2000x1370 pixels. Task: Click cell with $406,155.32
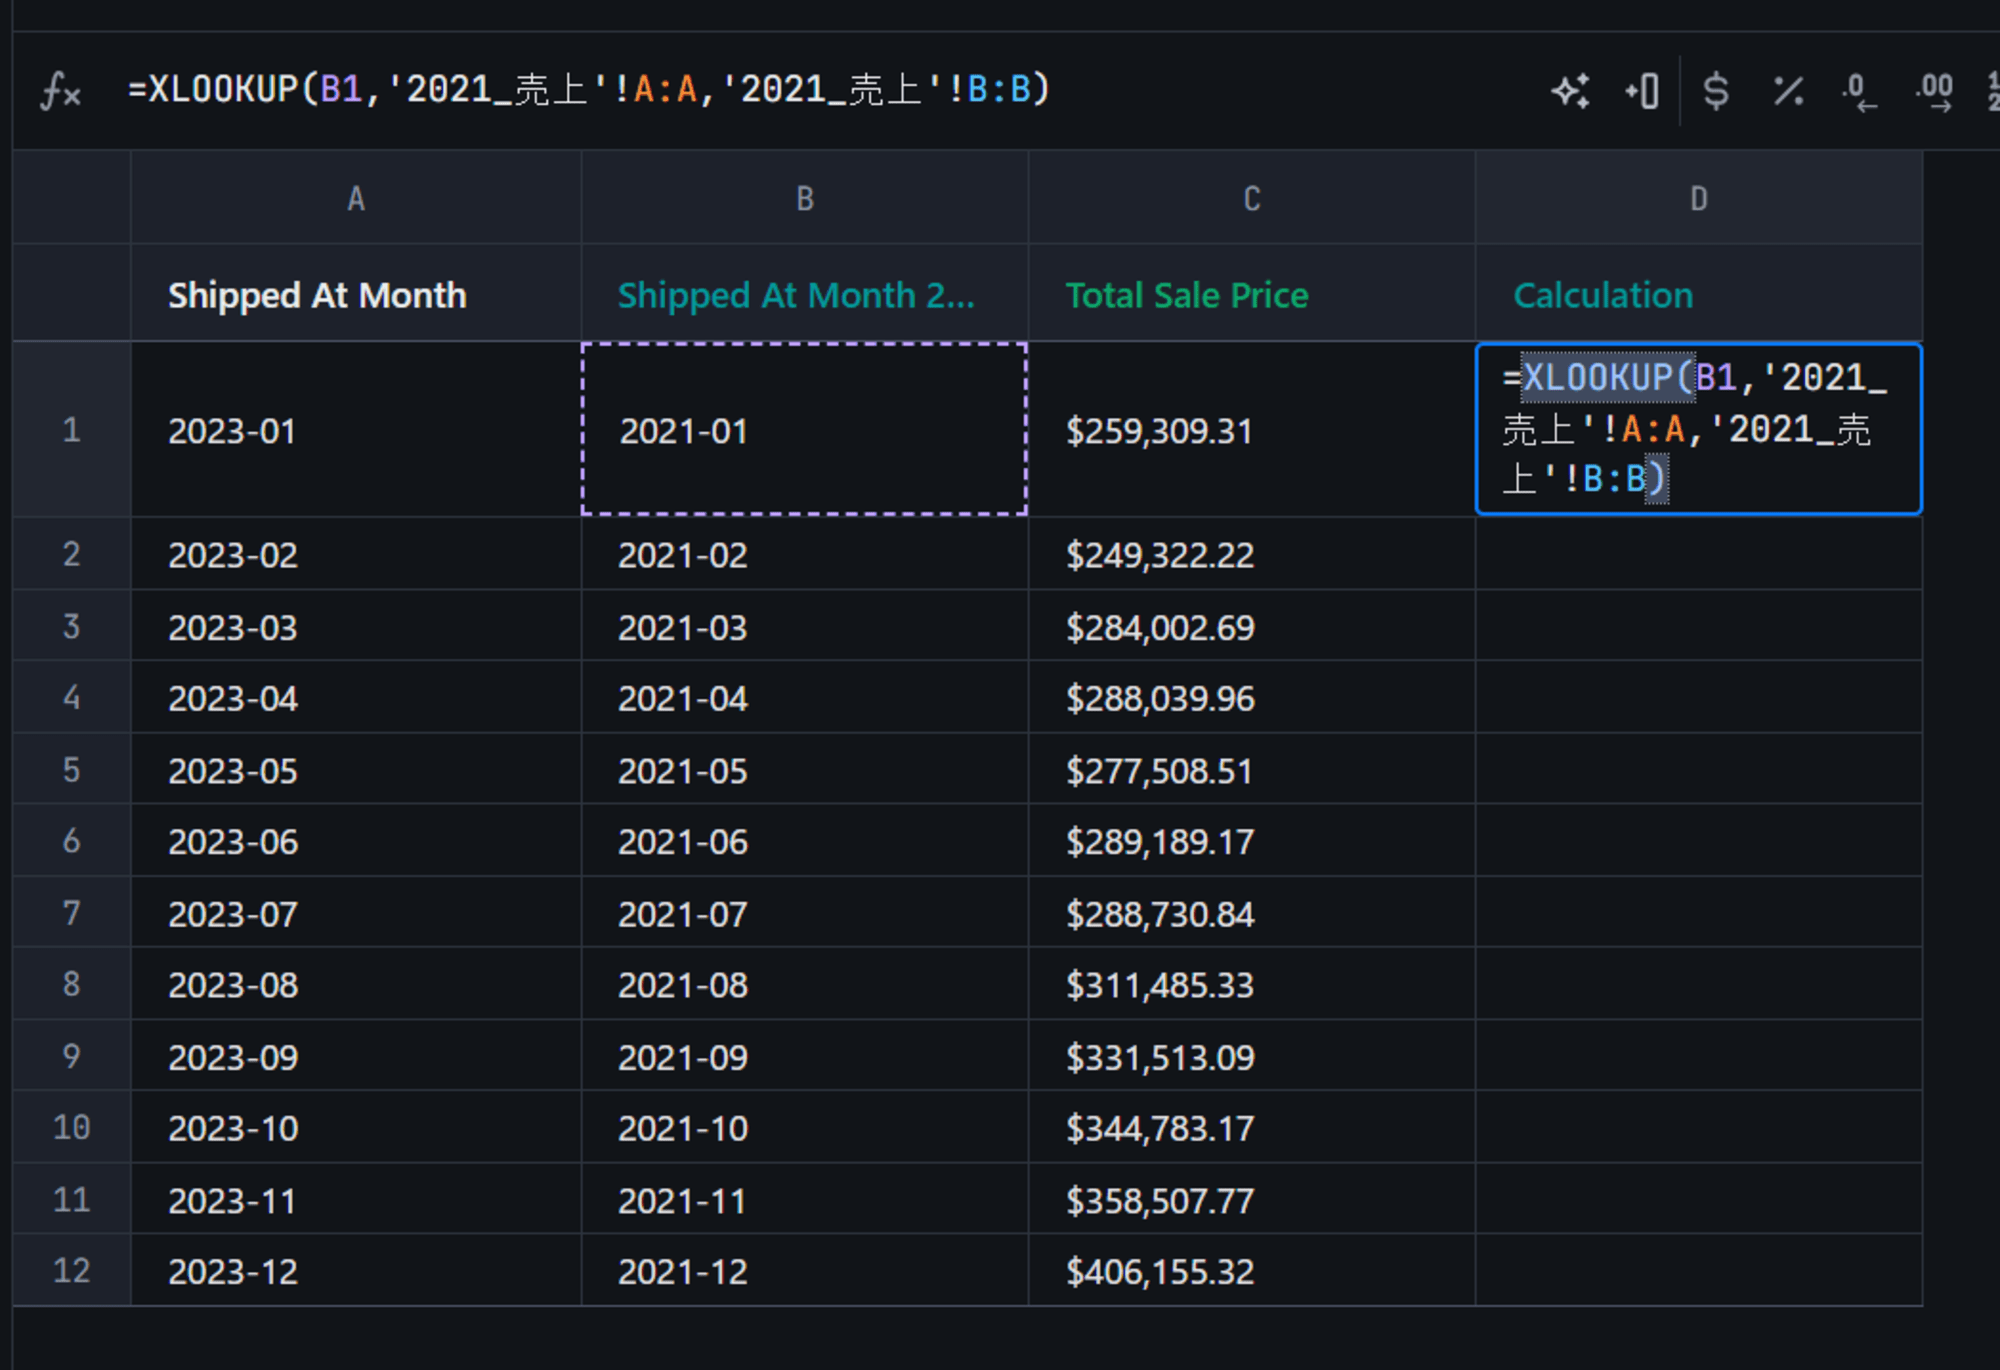(1252, 1270)
